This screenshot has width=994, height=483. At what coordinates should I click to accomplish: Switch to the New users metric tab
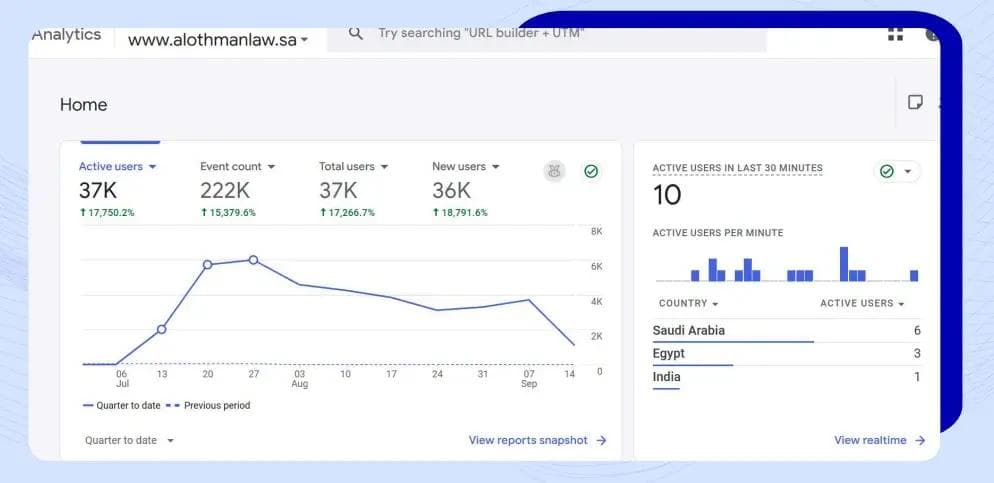coord(465,167)
